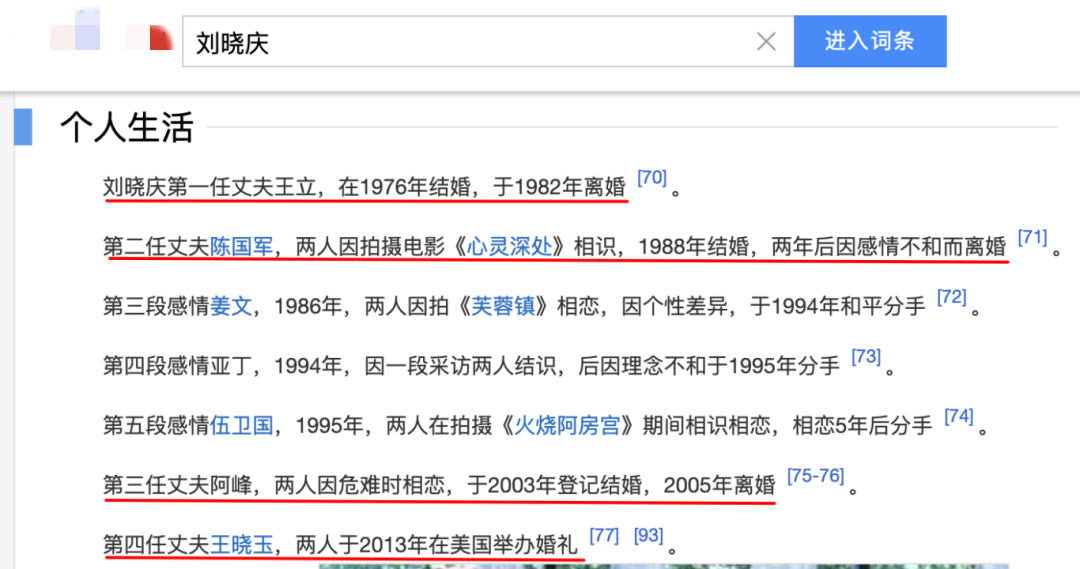Open citation reference [77]

pyautogui.click(x=604, y=536)
